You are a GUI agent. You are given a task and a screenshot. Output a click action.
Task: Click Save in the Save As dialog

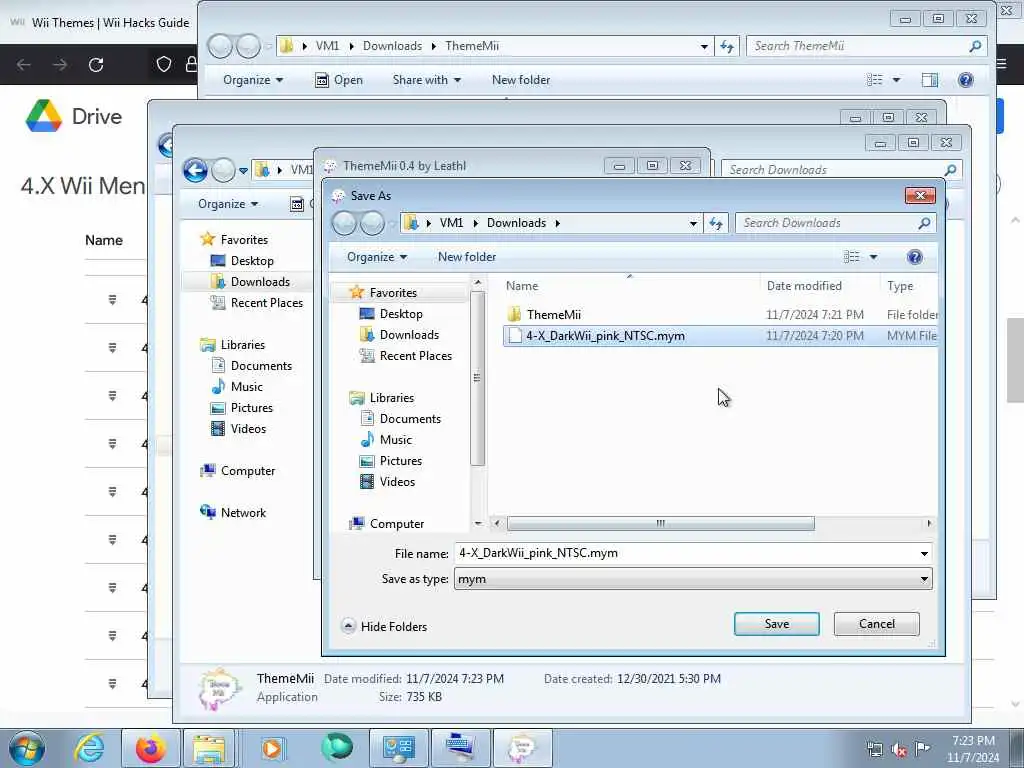[776, 624]
